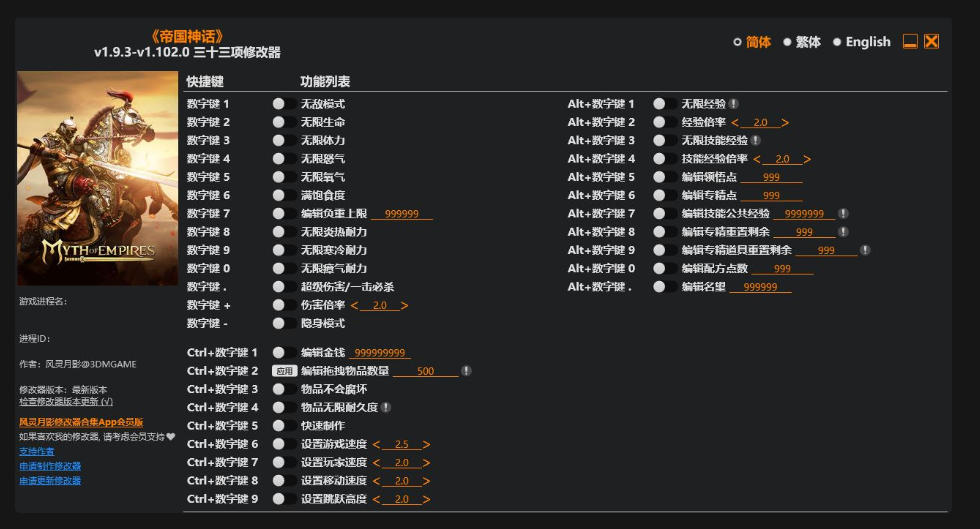Image resolution: width=980 pixels, height=529 pixels.
Task: Select 简体 language option
Action: [752, 42]
